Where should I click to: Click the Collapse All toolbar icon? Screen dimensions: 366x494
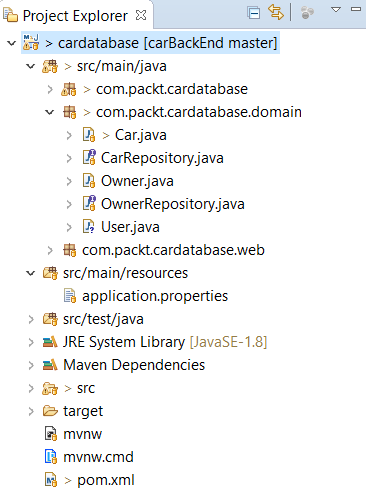(254, 13)
